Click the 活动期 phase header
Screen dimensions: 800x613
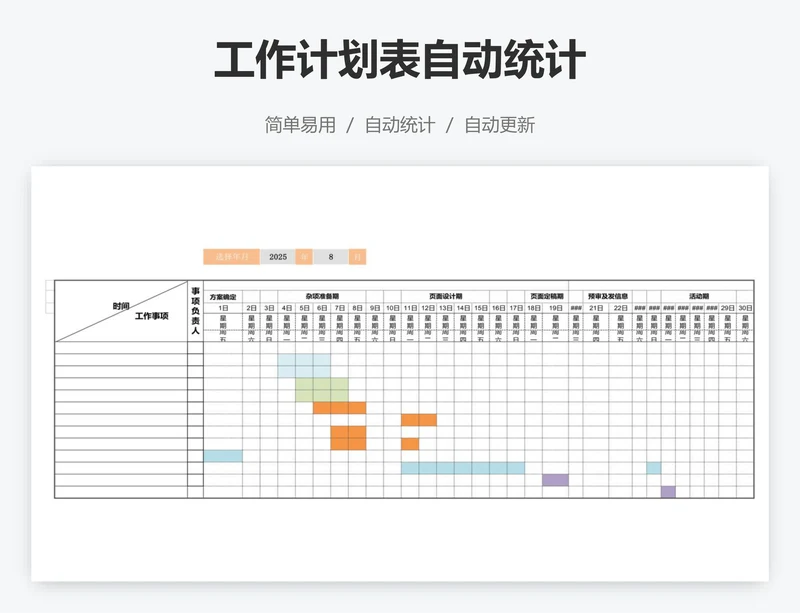(698, 296)
